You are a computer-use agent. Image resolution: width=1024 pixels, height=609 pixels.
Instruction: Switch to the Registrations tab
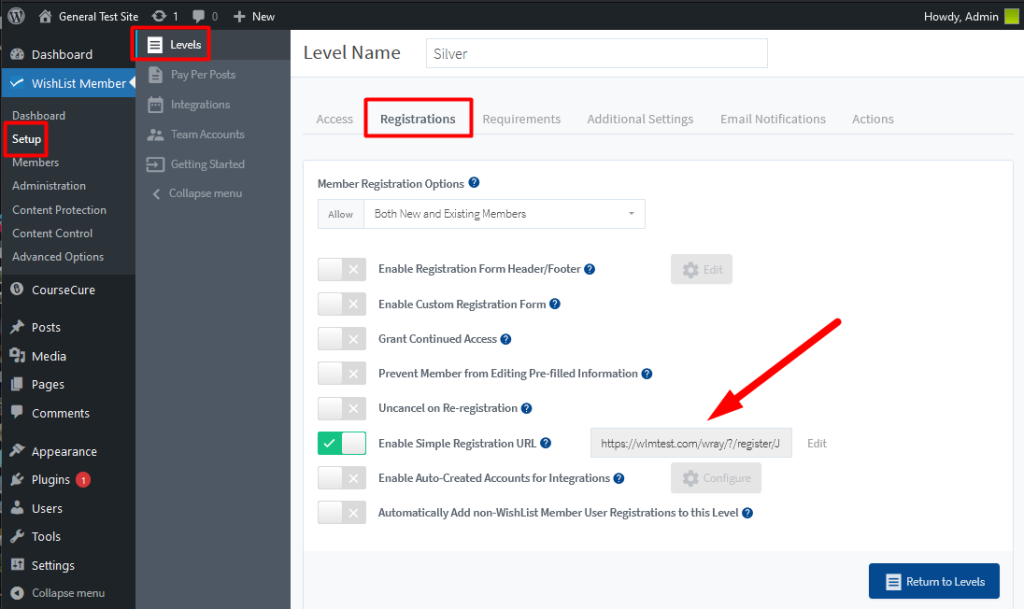418,119
